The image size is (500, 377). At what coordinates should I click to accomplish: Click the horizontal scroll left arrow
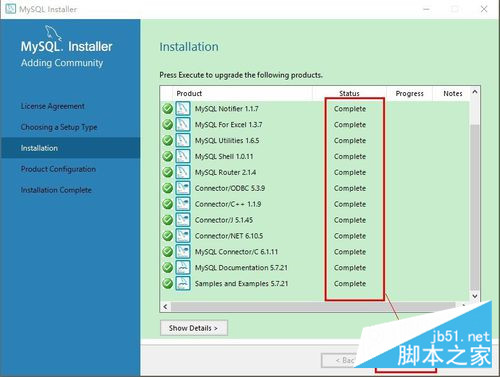[165, 306]
